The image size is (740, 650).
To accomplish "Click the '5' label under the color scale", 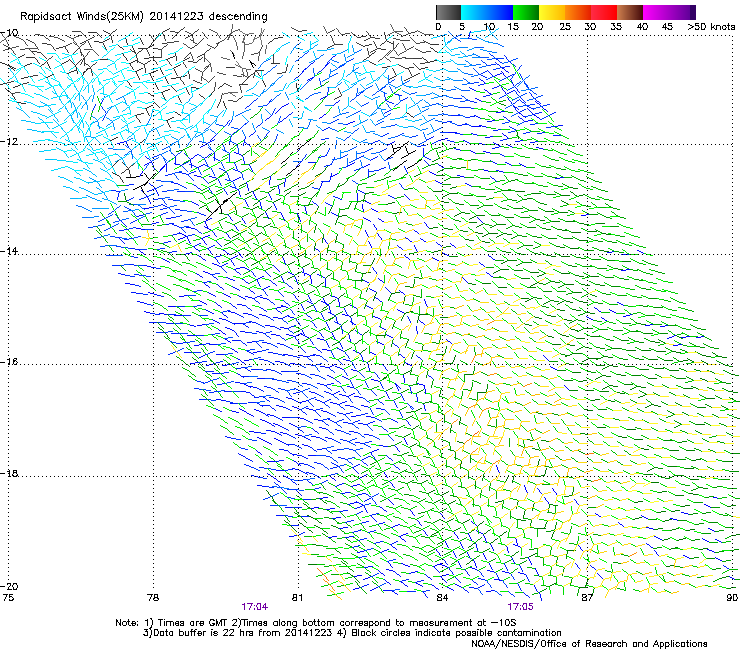I will 462,27.
